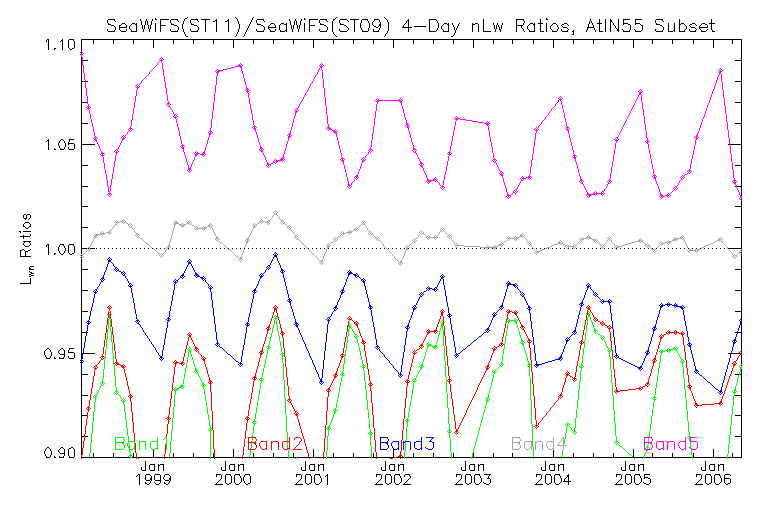Click the Jan 2000 x-axis label
This screenshot has width=768, height=512.
coord(233,473)
